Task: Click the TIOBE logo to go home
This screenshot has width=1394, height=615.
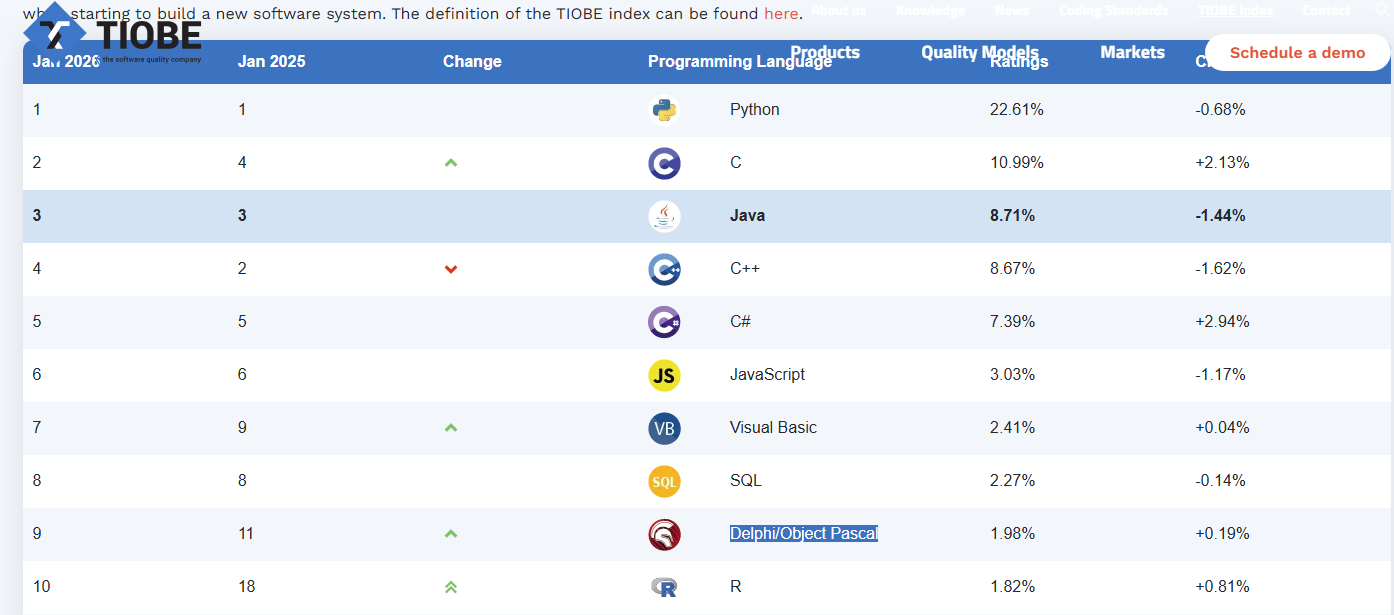Action: (113, 36)
